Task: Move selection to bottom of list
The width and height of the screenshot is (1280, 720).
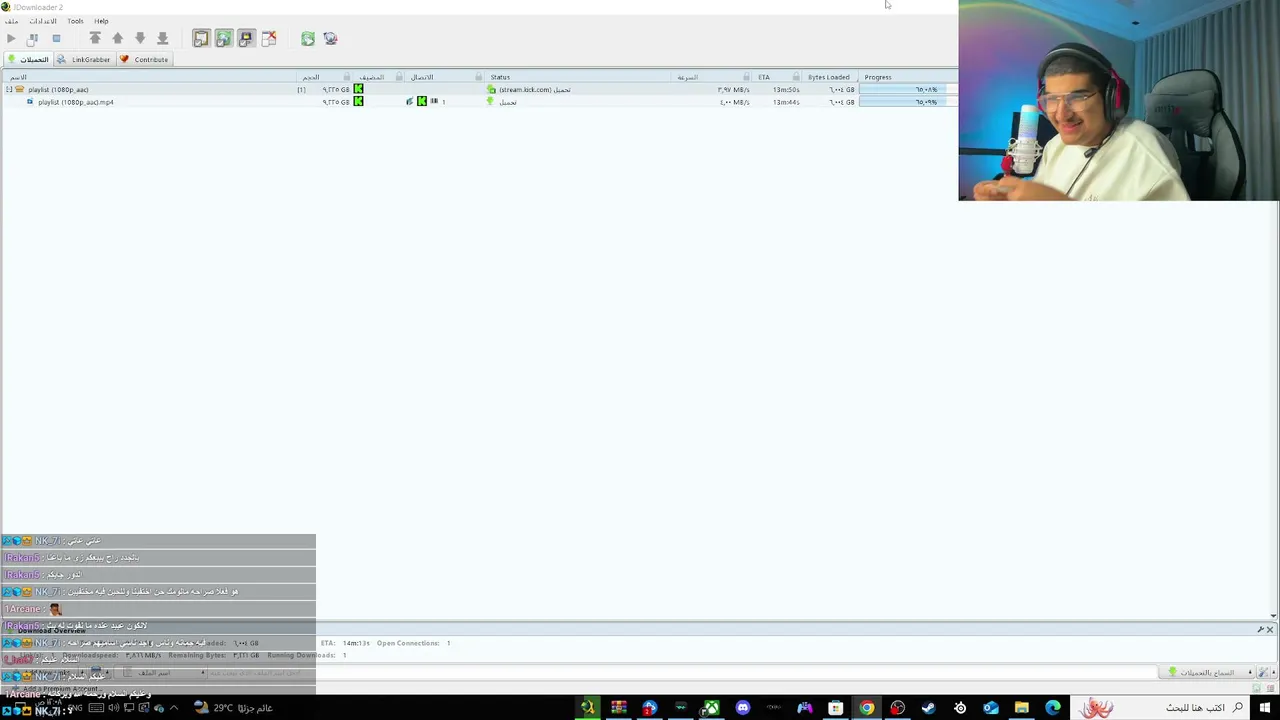Action: coord(163,38)
